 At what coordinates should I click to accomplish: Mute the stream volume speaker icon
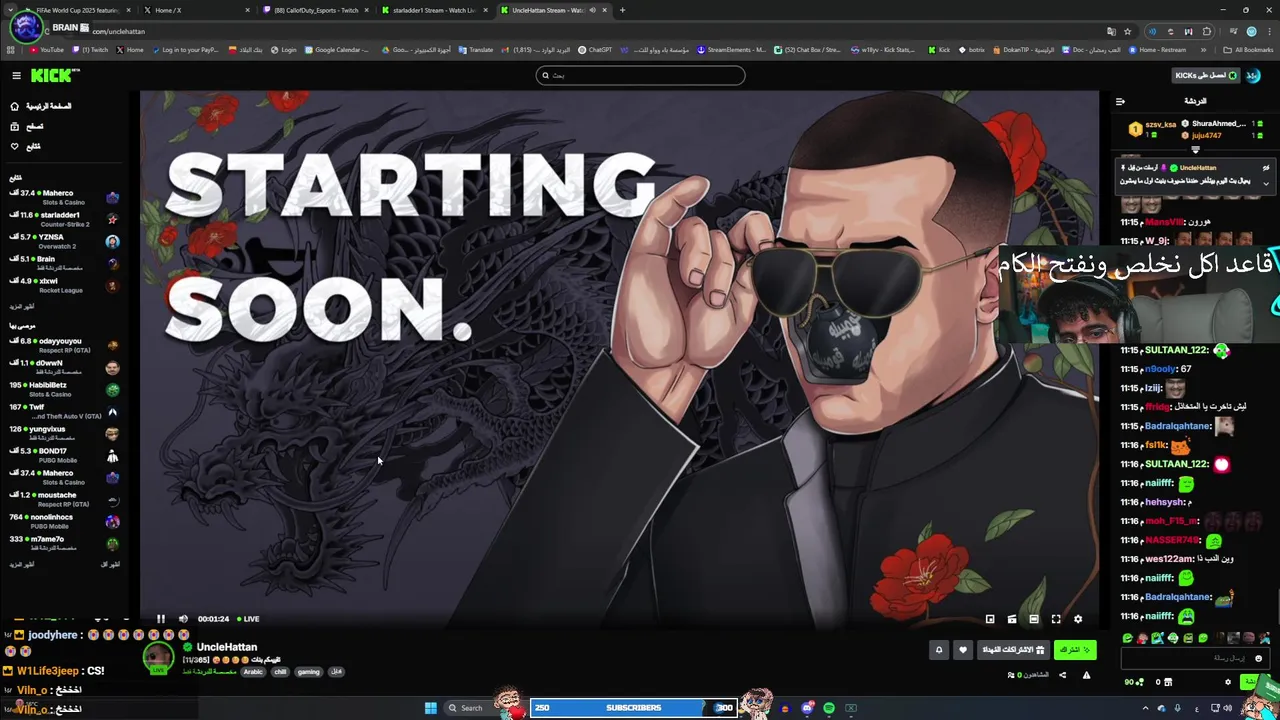coord(183,619)
